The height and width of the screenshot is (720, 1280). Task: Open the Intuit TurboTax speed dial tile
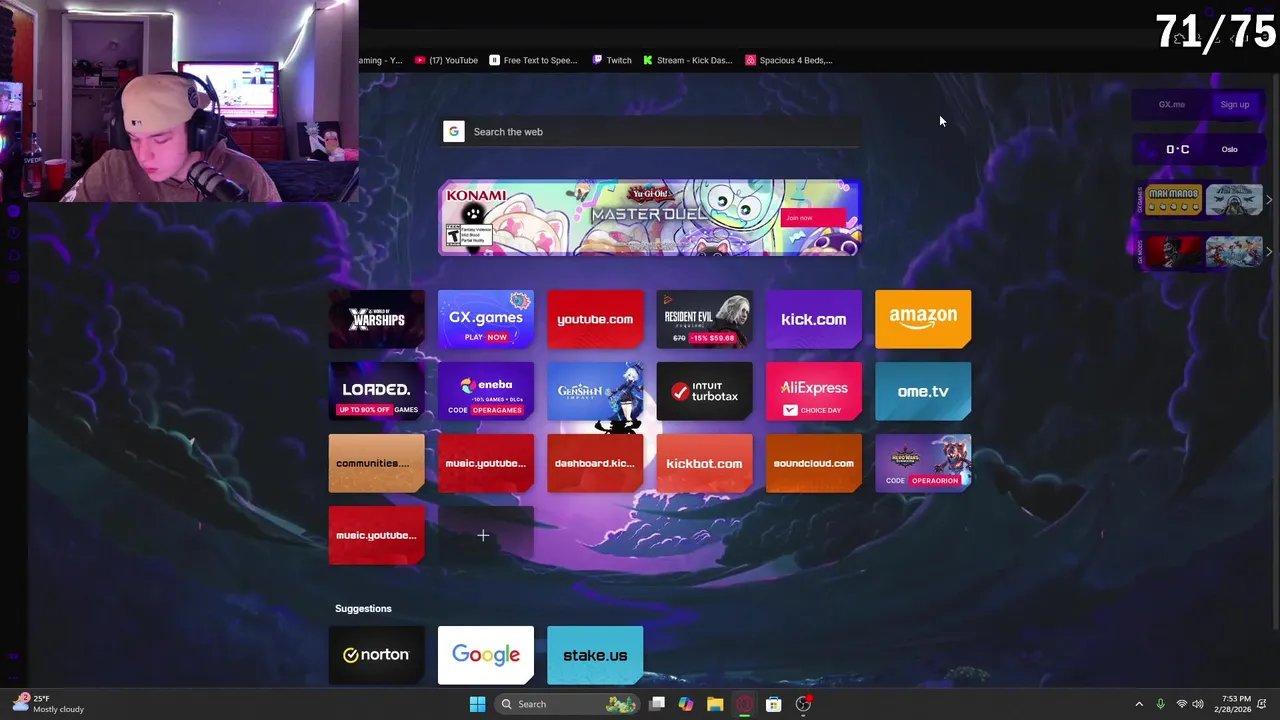[704, 391]
